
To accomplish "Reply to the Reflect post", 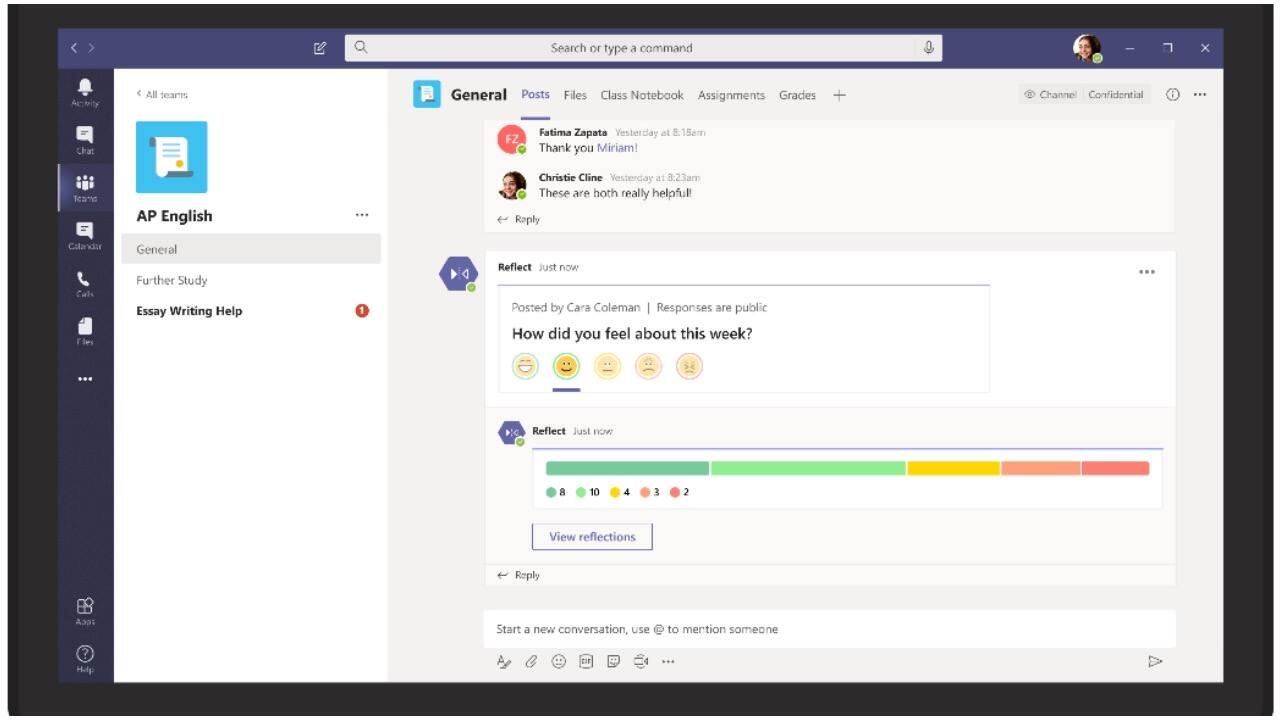I will pos(518,575).
